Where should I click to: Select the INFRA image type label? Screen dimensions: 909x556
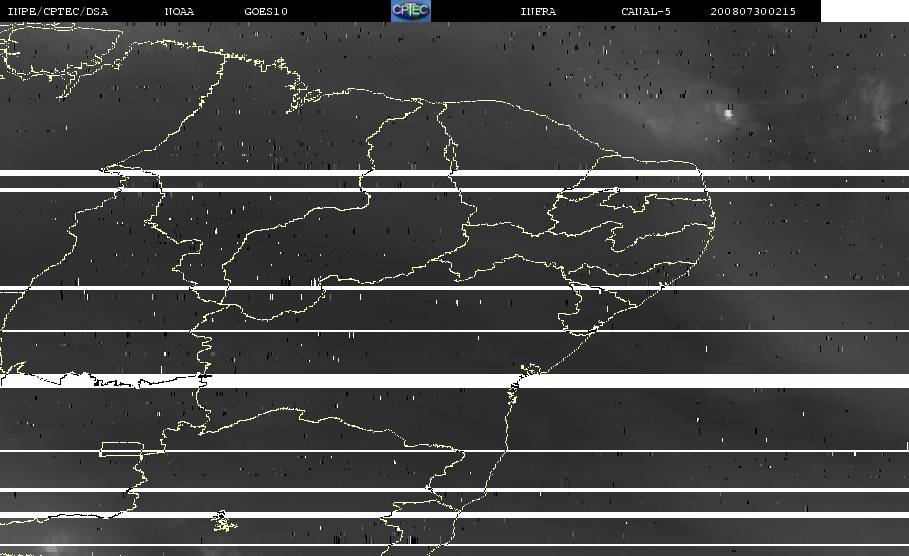tap(538, 11)
